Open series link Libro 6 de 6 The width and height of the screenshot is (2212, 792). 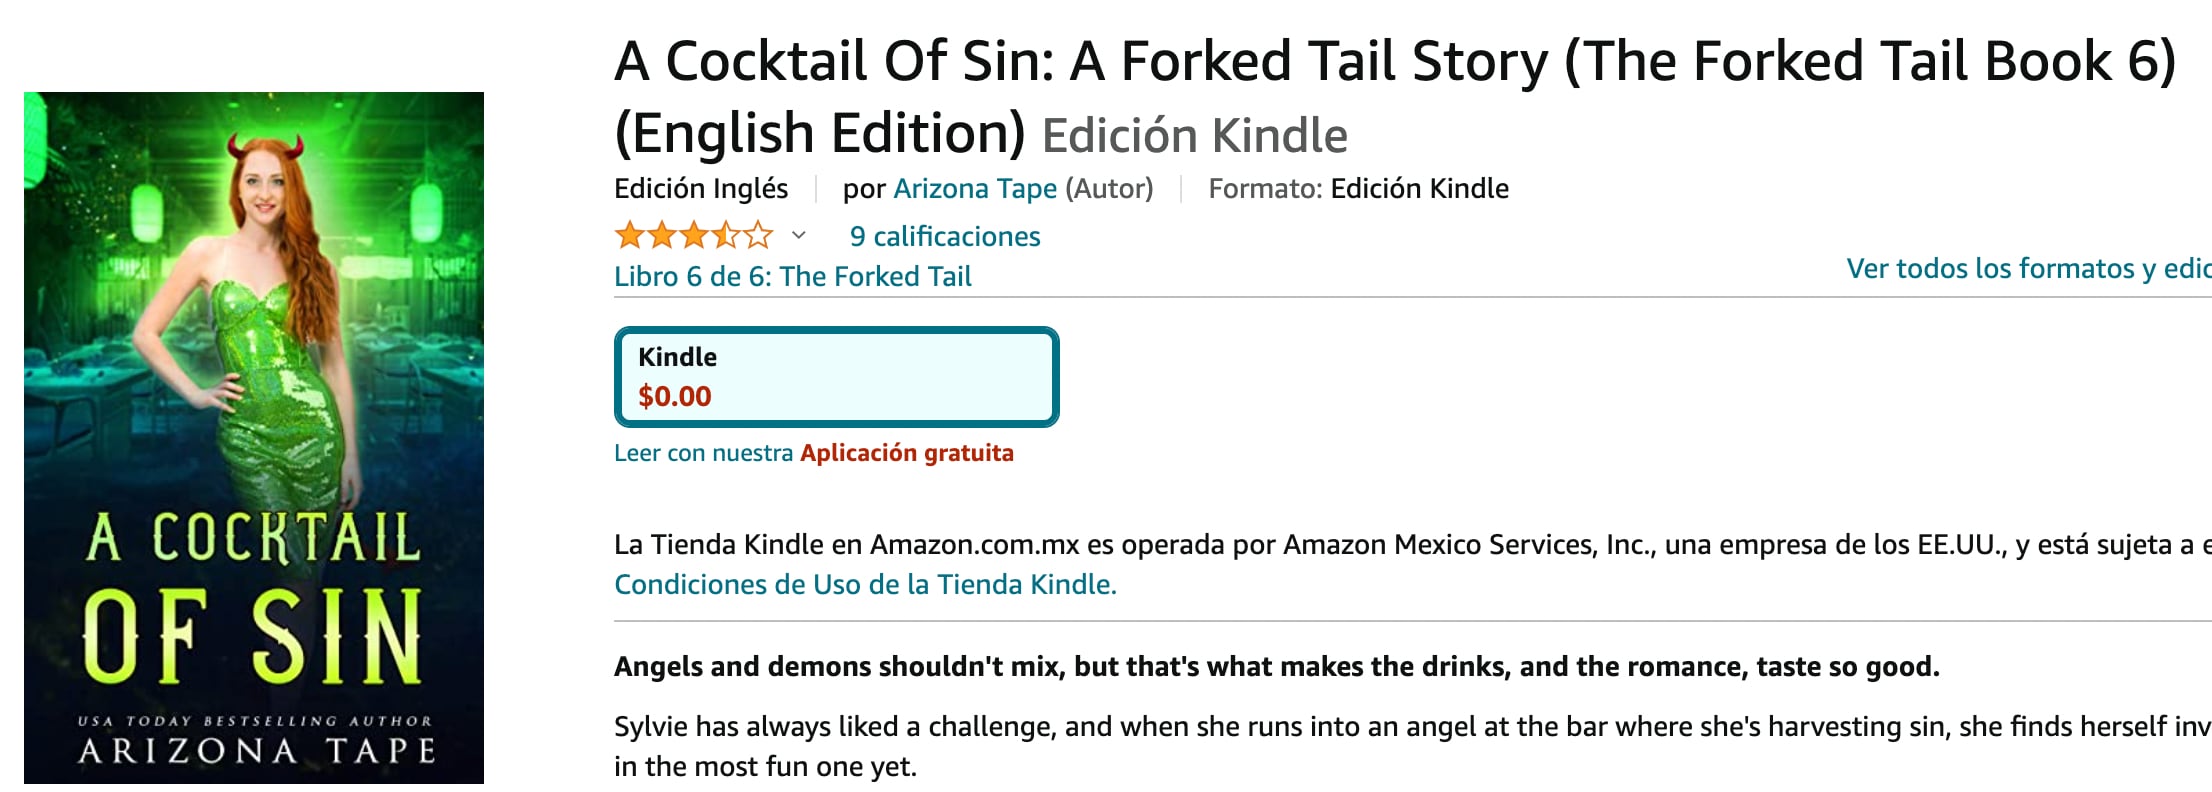[792, 277]
